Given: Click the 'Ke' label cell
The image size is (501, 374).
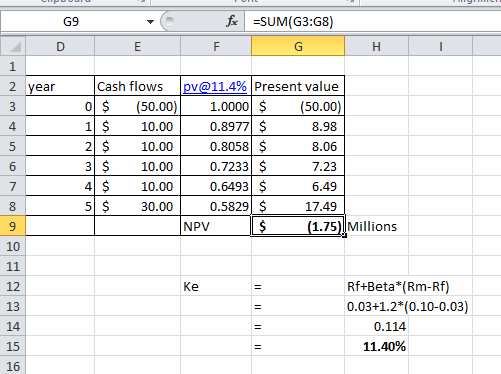Looking at the screenshot, I should [216, 286].
